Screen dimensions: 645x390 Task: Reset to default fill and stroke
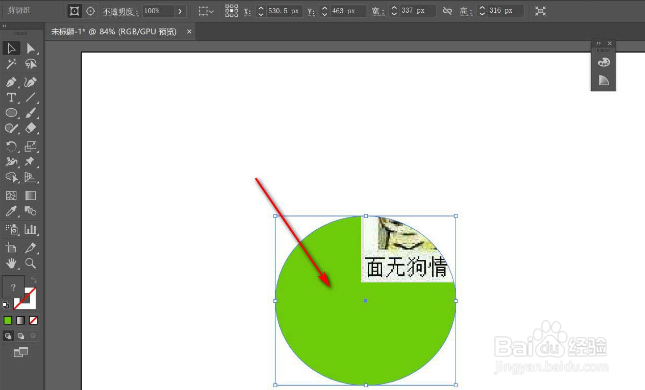6,305
